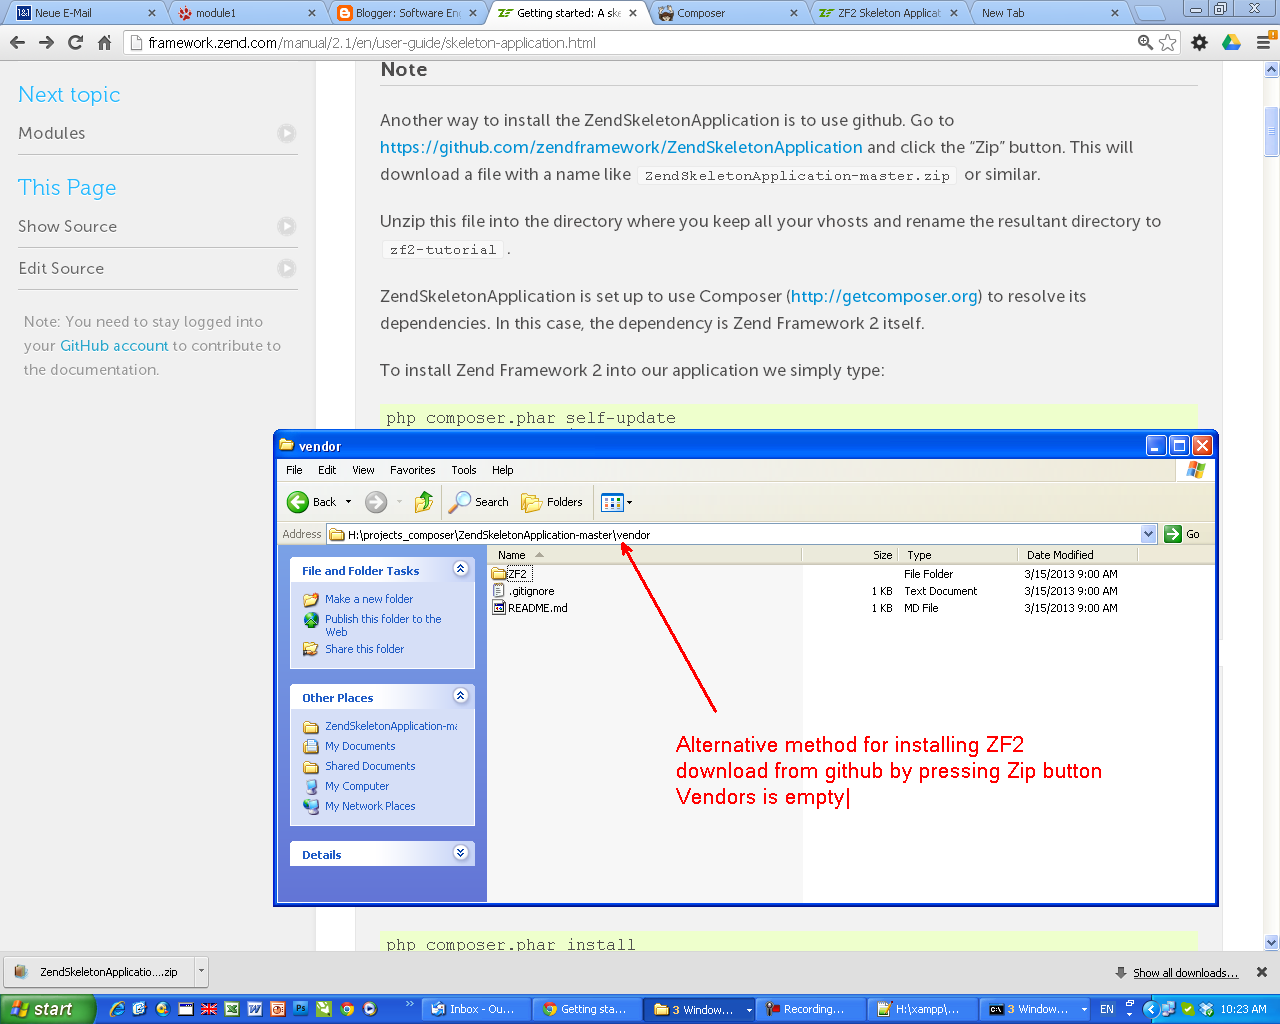Open the ZendSkeletonApplication GitHub link
Screen dimensions: 1280x1024
621,147
